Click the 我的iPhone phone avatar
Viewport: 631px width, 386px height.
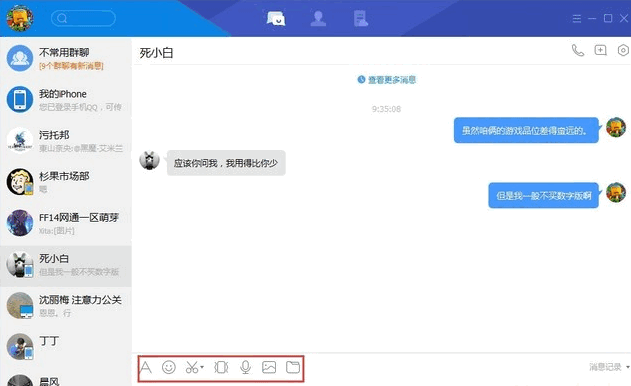(20, 99)
